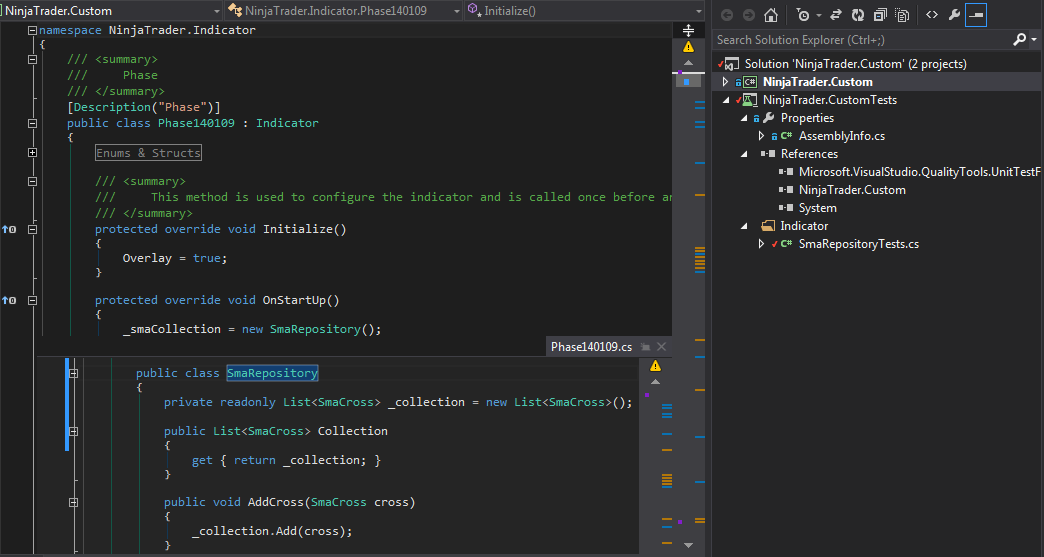The height and width of the screenshot is (557, 1044).
Task: Collapse the Collection property in peek
Action: pos(73,431)
